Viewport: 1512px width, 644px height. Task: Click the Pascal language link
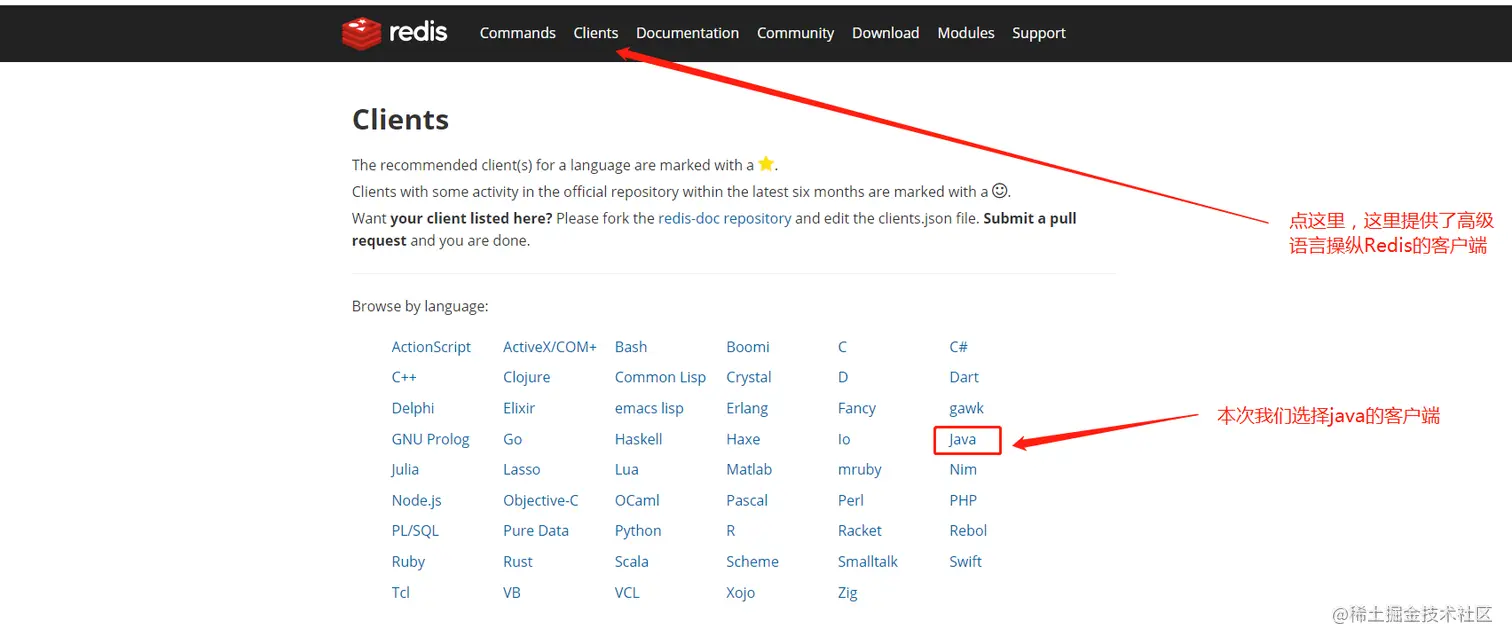(747, 500)
